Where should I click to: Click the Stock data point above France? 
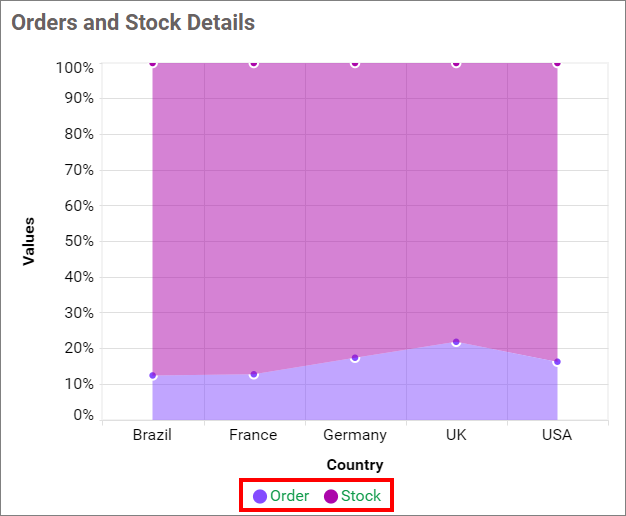point(254,64)
